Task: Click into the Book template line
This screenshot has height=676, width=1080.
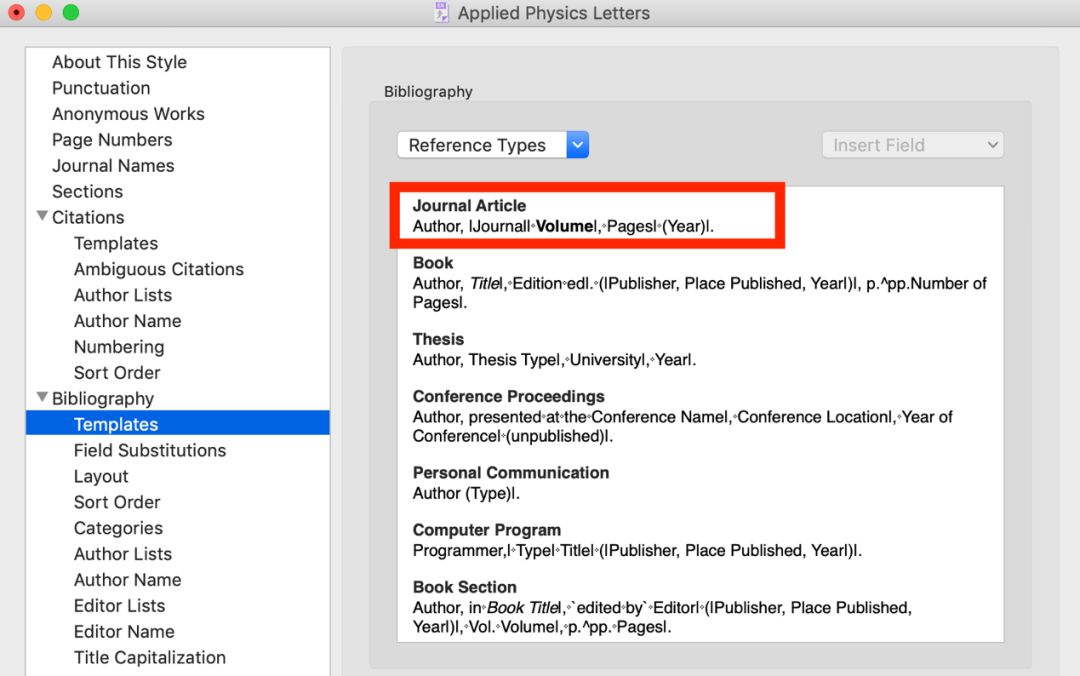Action: coord(699,284)
